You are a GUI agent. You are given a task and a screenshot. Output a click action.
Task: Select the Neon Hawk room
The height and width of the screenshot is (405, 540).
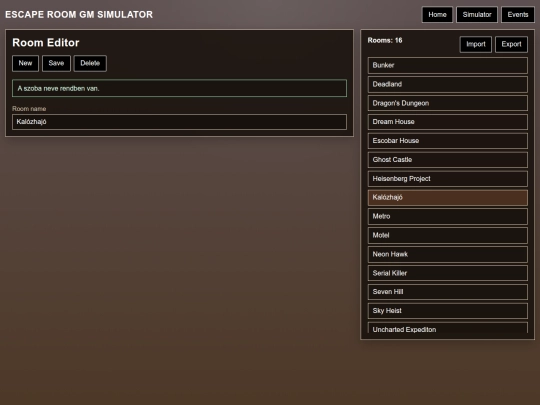448,255
